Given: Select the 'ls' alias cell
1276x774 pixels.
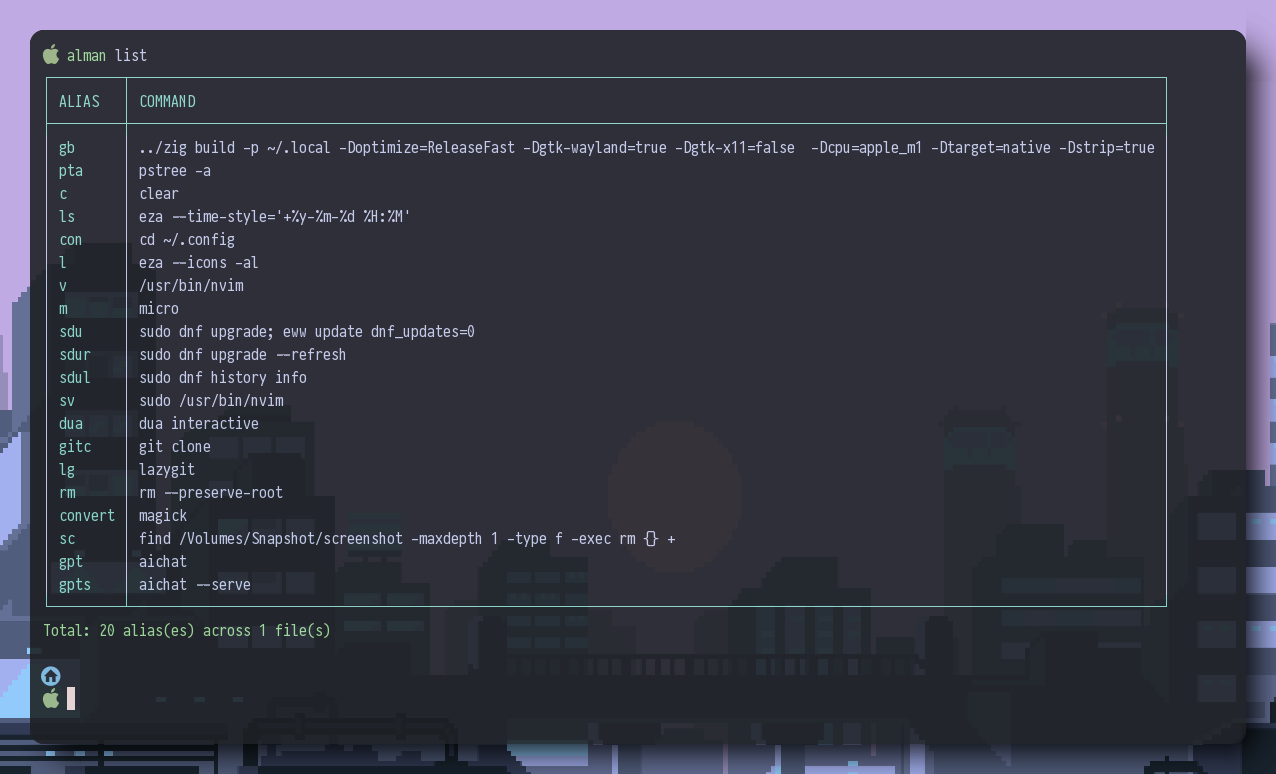Looking at the screenshot, I should point(67,217).
